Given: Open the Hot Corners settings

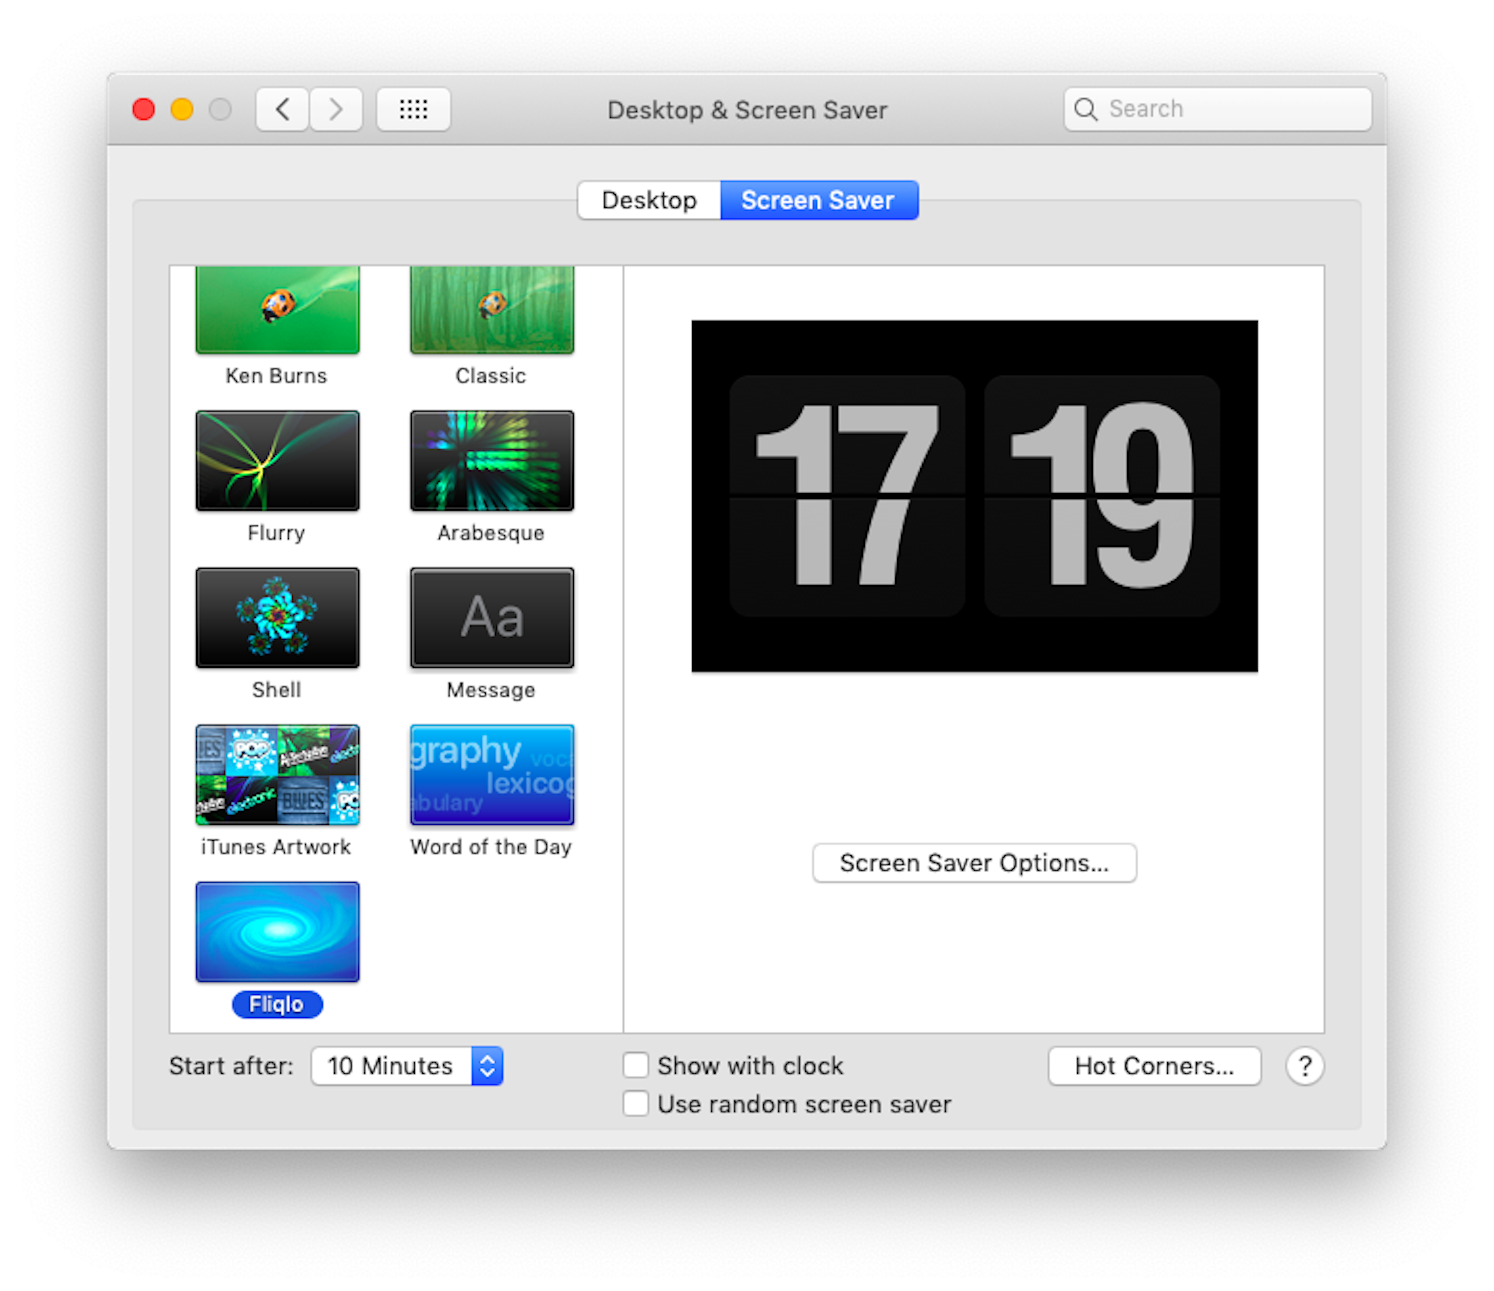Looking at the screenshot, I should click(1153, 1066).
